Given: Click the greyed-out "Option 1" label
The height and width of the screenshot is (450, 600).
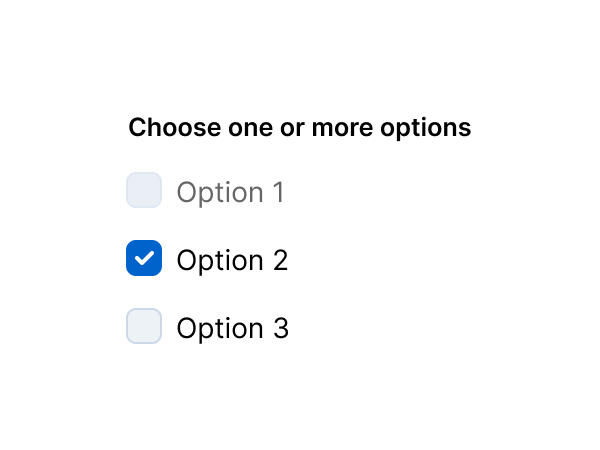Looking at the screenshot, I should [x=230, y=192].
